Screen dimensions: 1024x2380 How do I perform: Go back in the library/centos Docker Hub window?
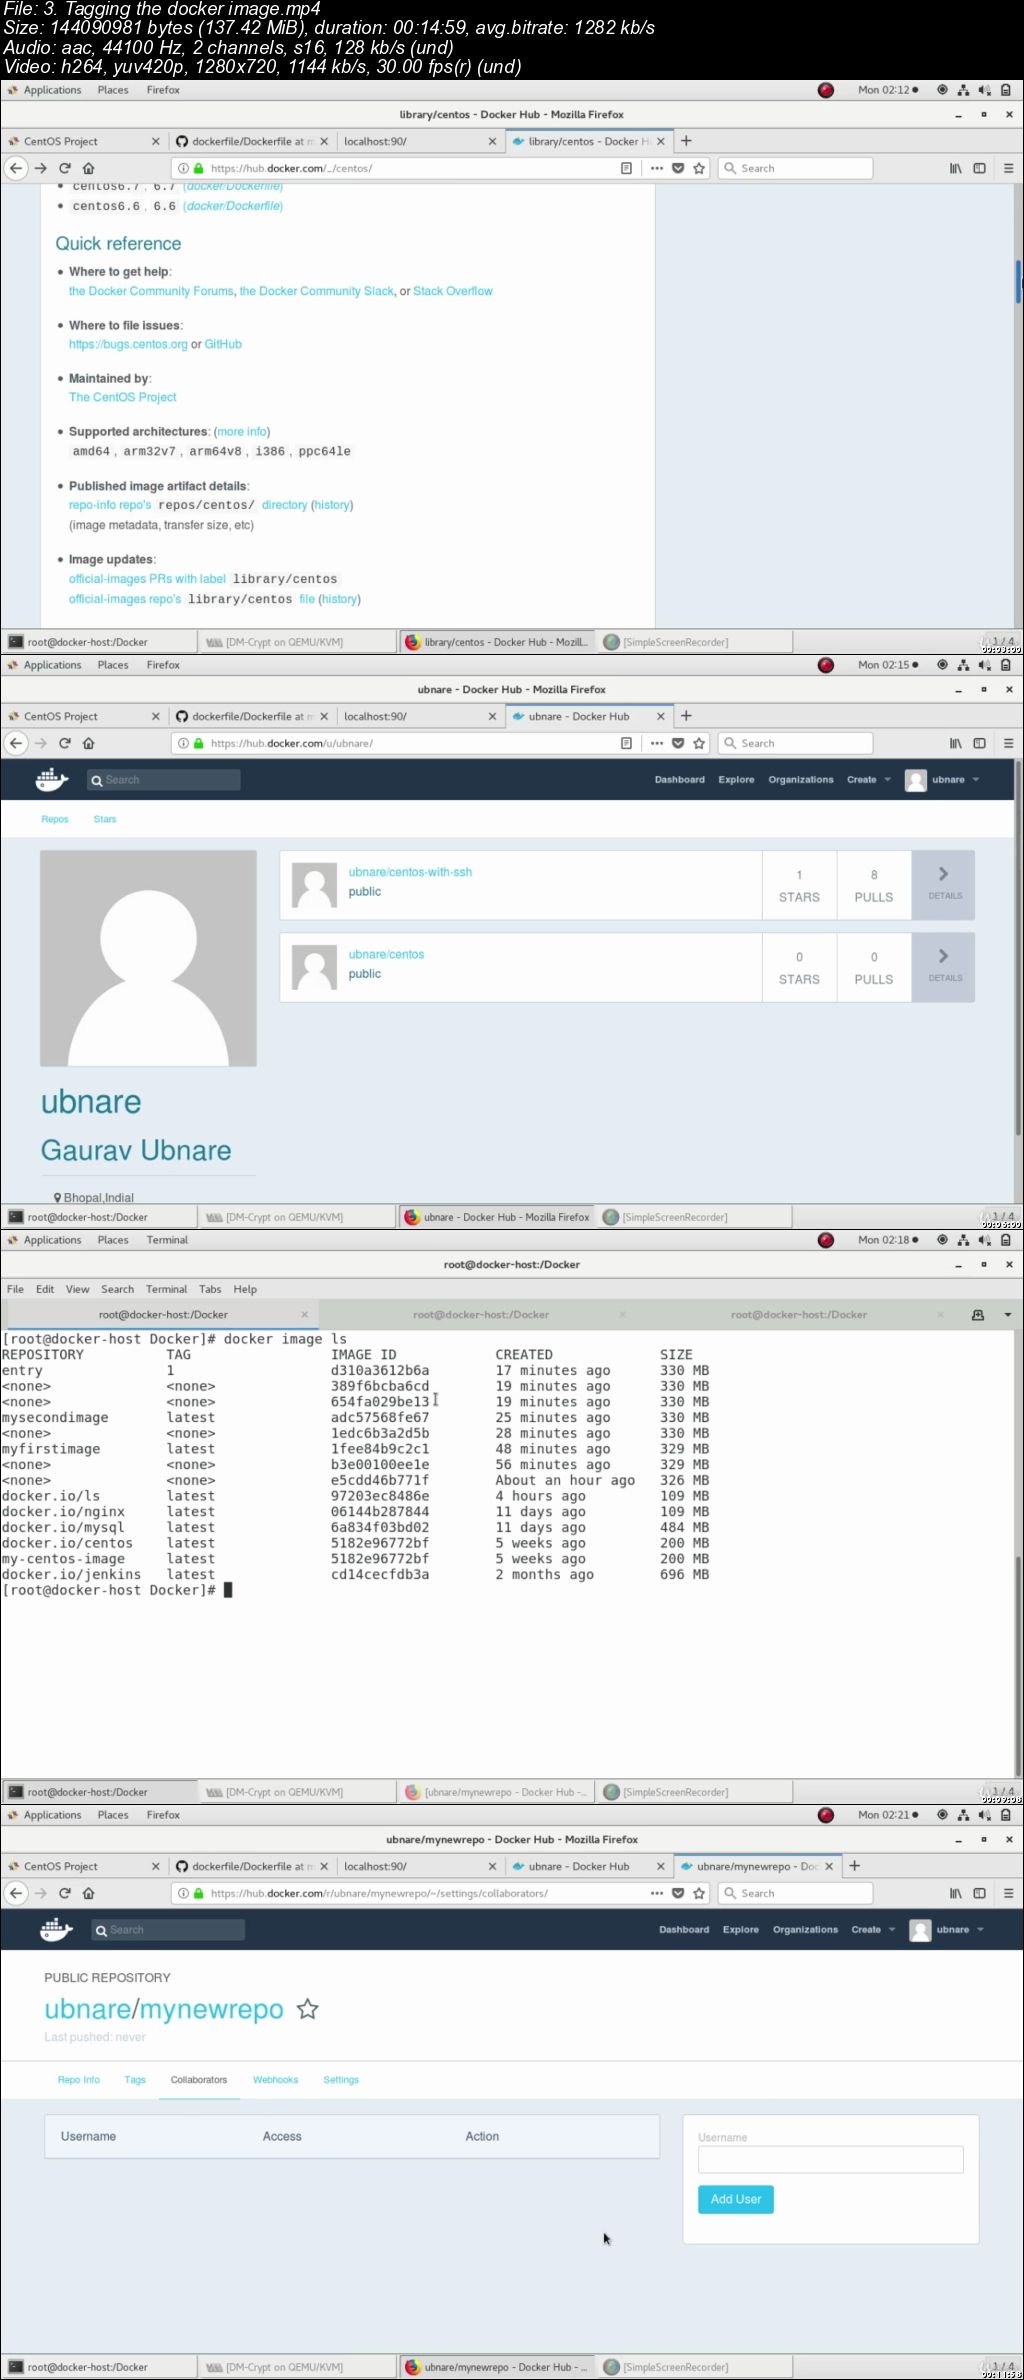click(x=16, y=168)
